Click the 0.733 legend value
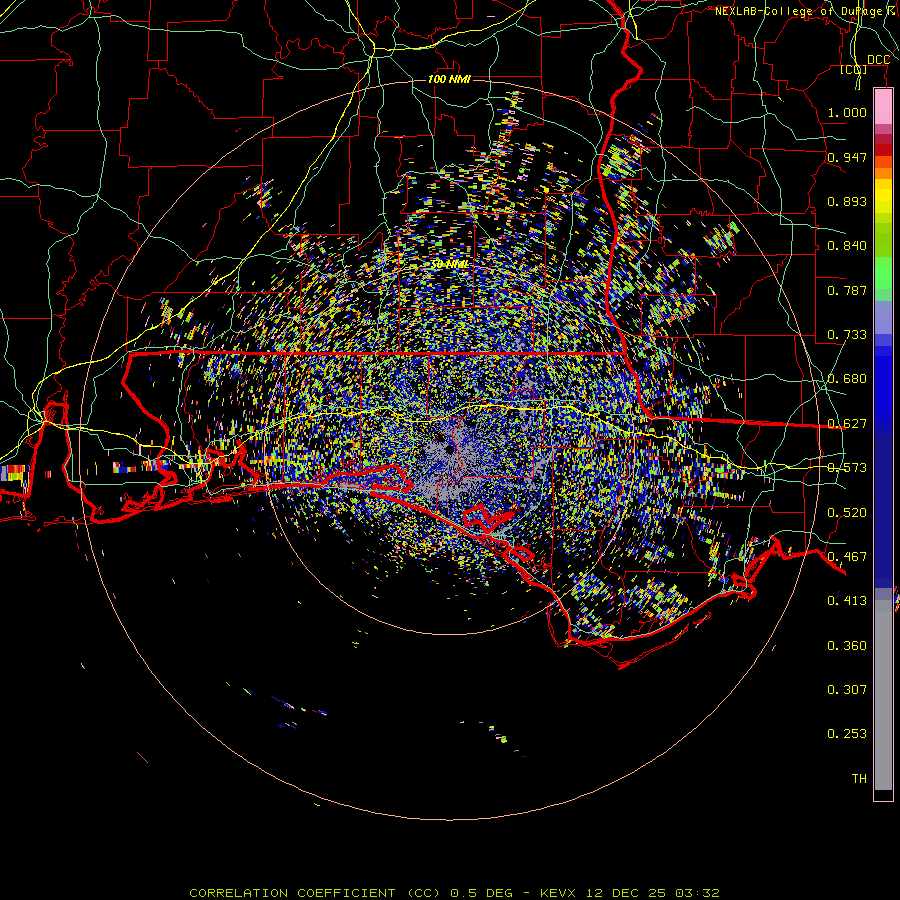900x900 pixels. click(x=847, y=335)
